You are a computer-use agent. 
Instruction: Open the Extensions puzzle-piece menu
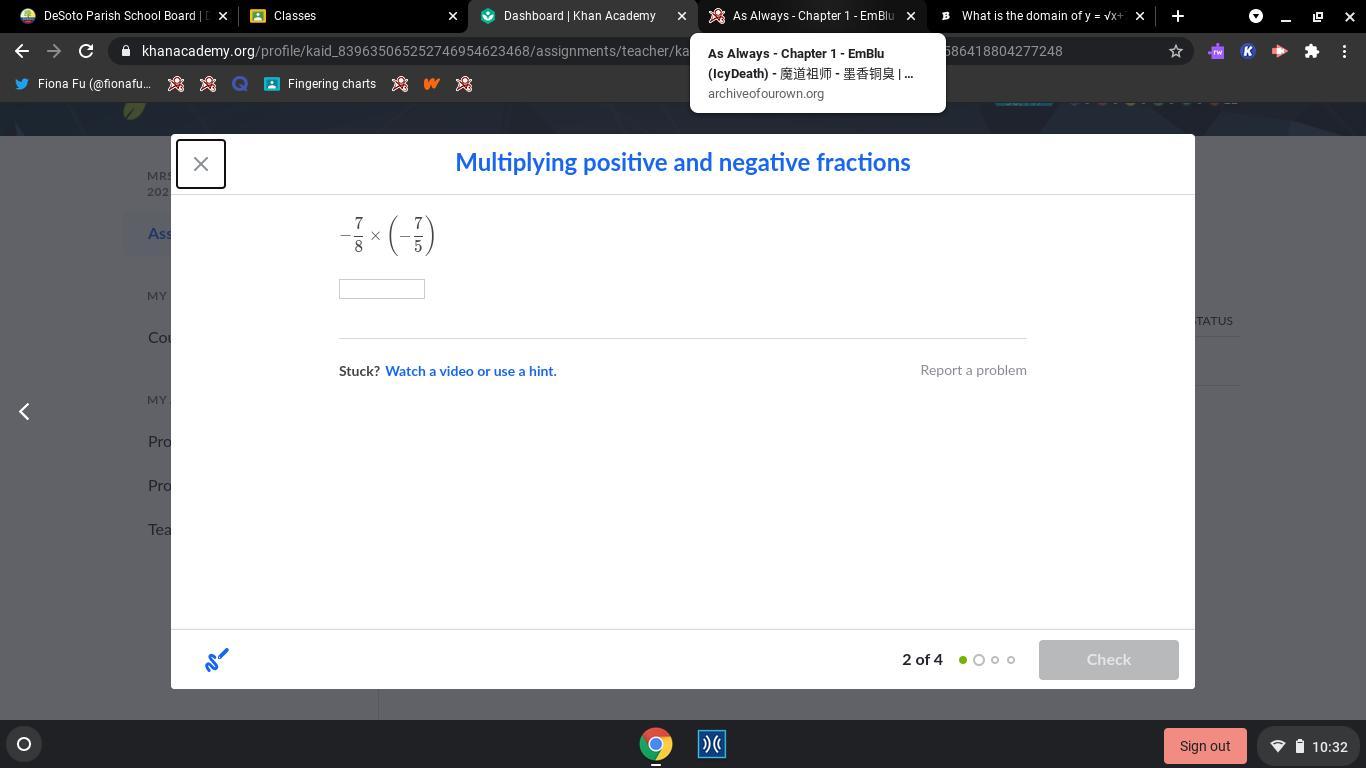point(1312,51)
